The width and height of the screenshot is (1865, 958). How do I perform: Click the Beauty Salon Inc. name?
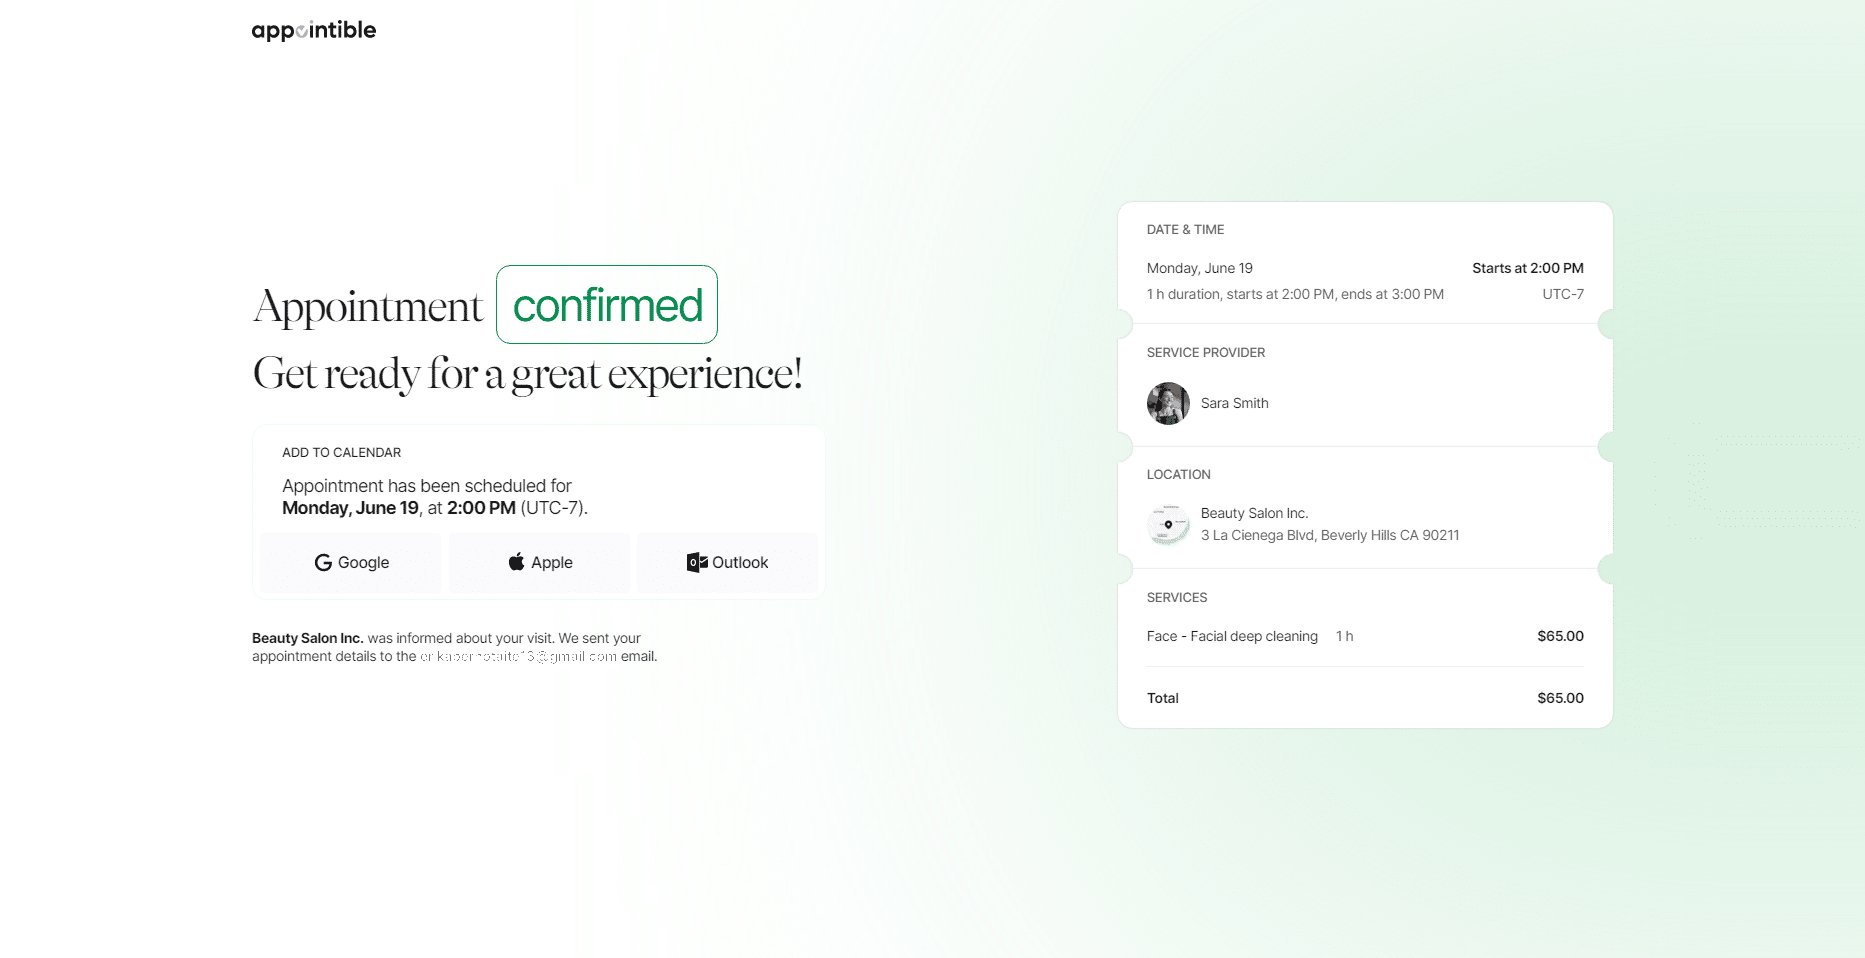tap(1255, 512)
